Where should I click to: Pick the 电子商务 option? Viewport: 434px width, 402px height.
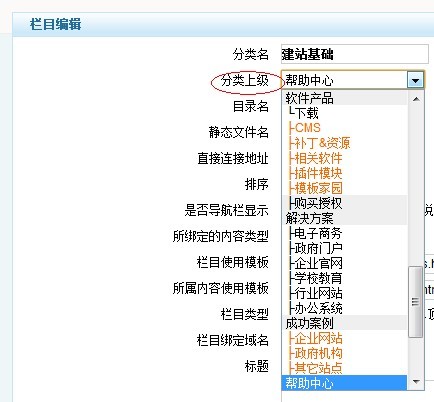point(345,233)
